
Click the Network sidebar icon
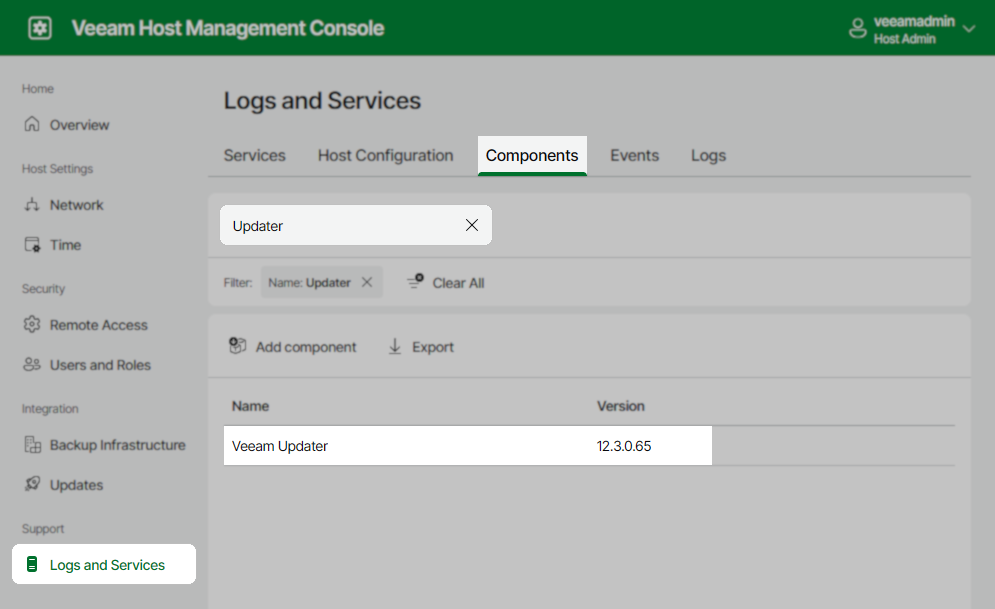(x=32, y=204)
